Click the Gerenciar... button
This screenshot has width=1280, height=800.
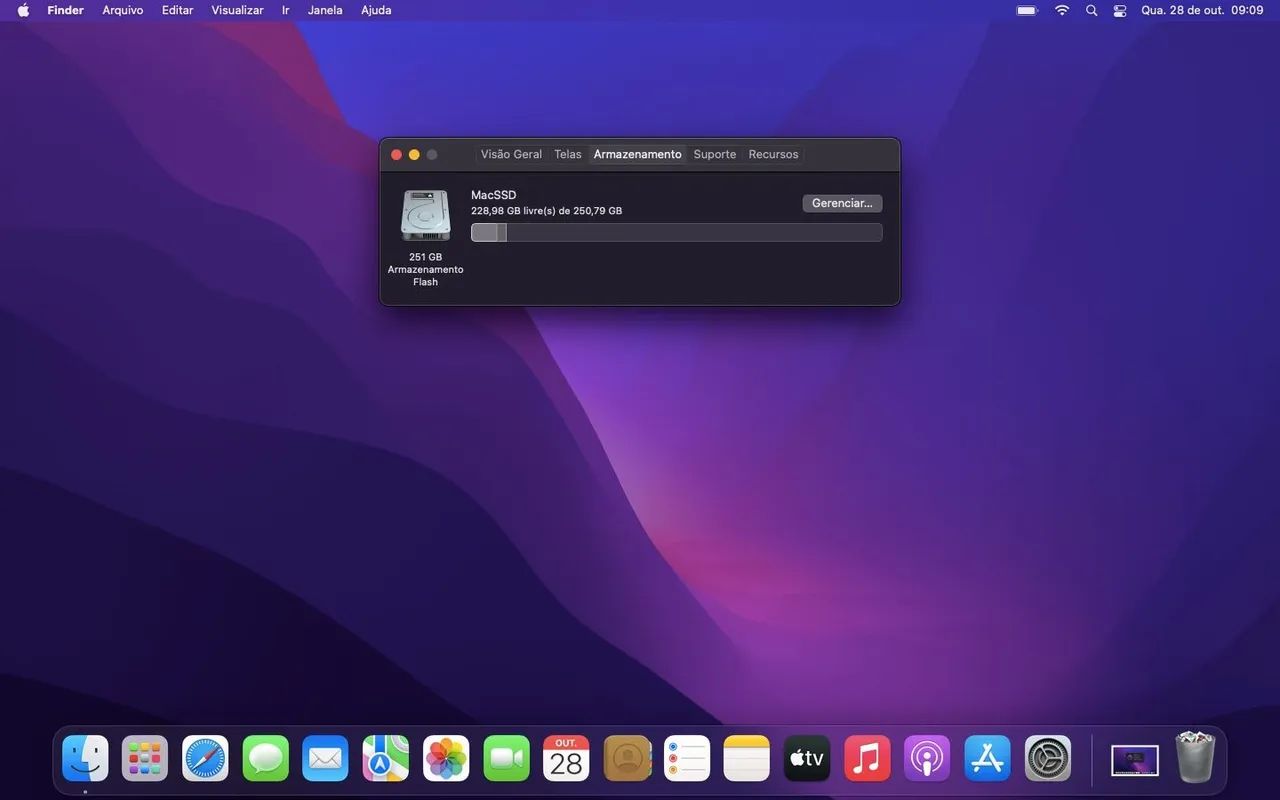(x=842, y=203)
